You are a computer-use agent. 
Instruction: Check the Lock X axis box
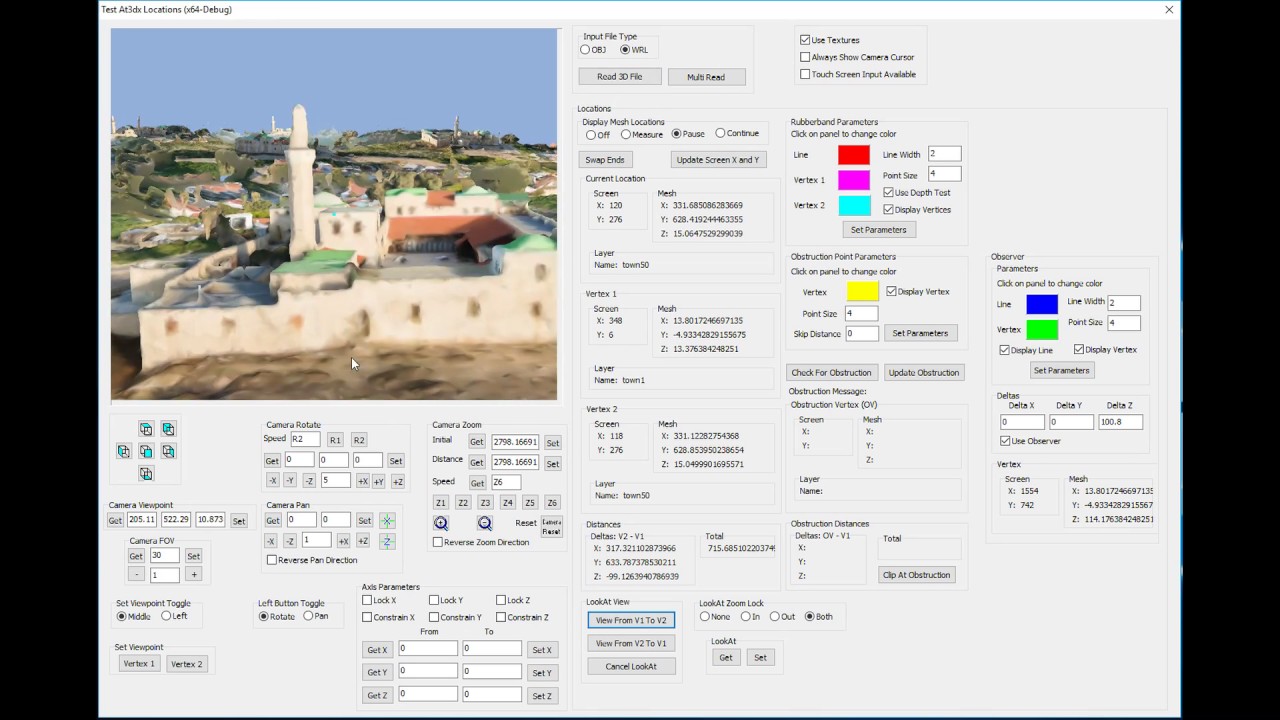coord(367,600)
